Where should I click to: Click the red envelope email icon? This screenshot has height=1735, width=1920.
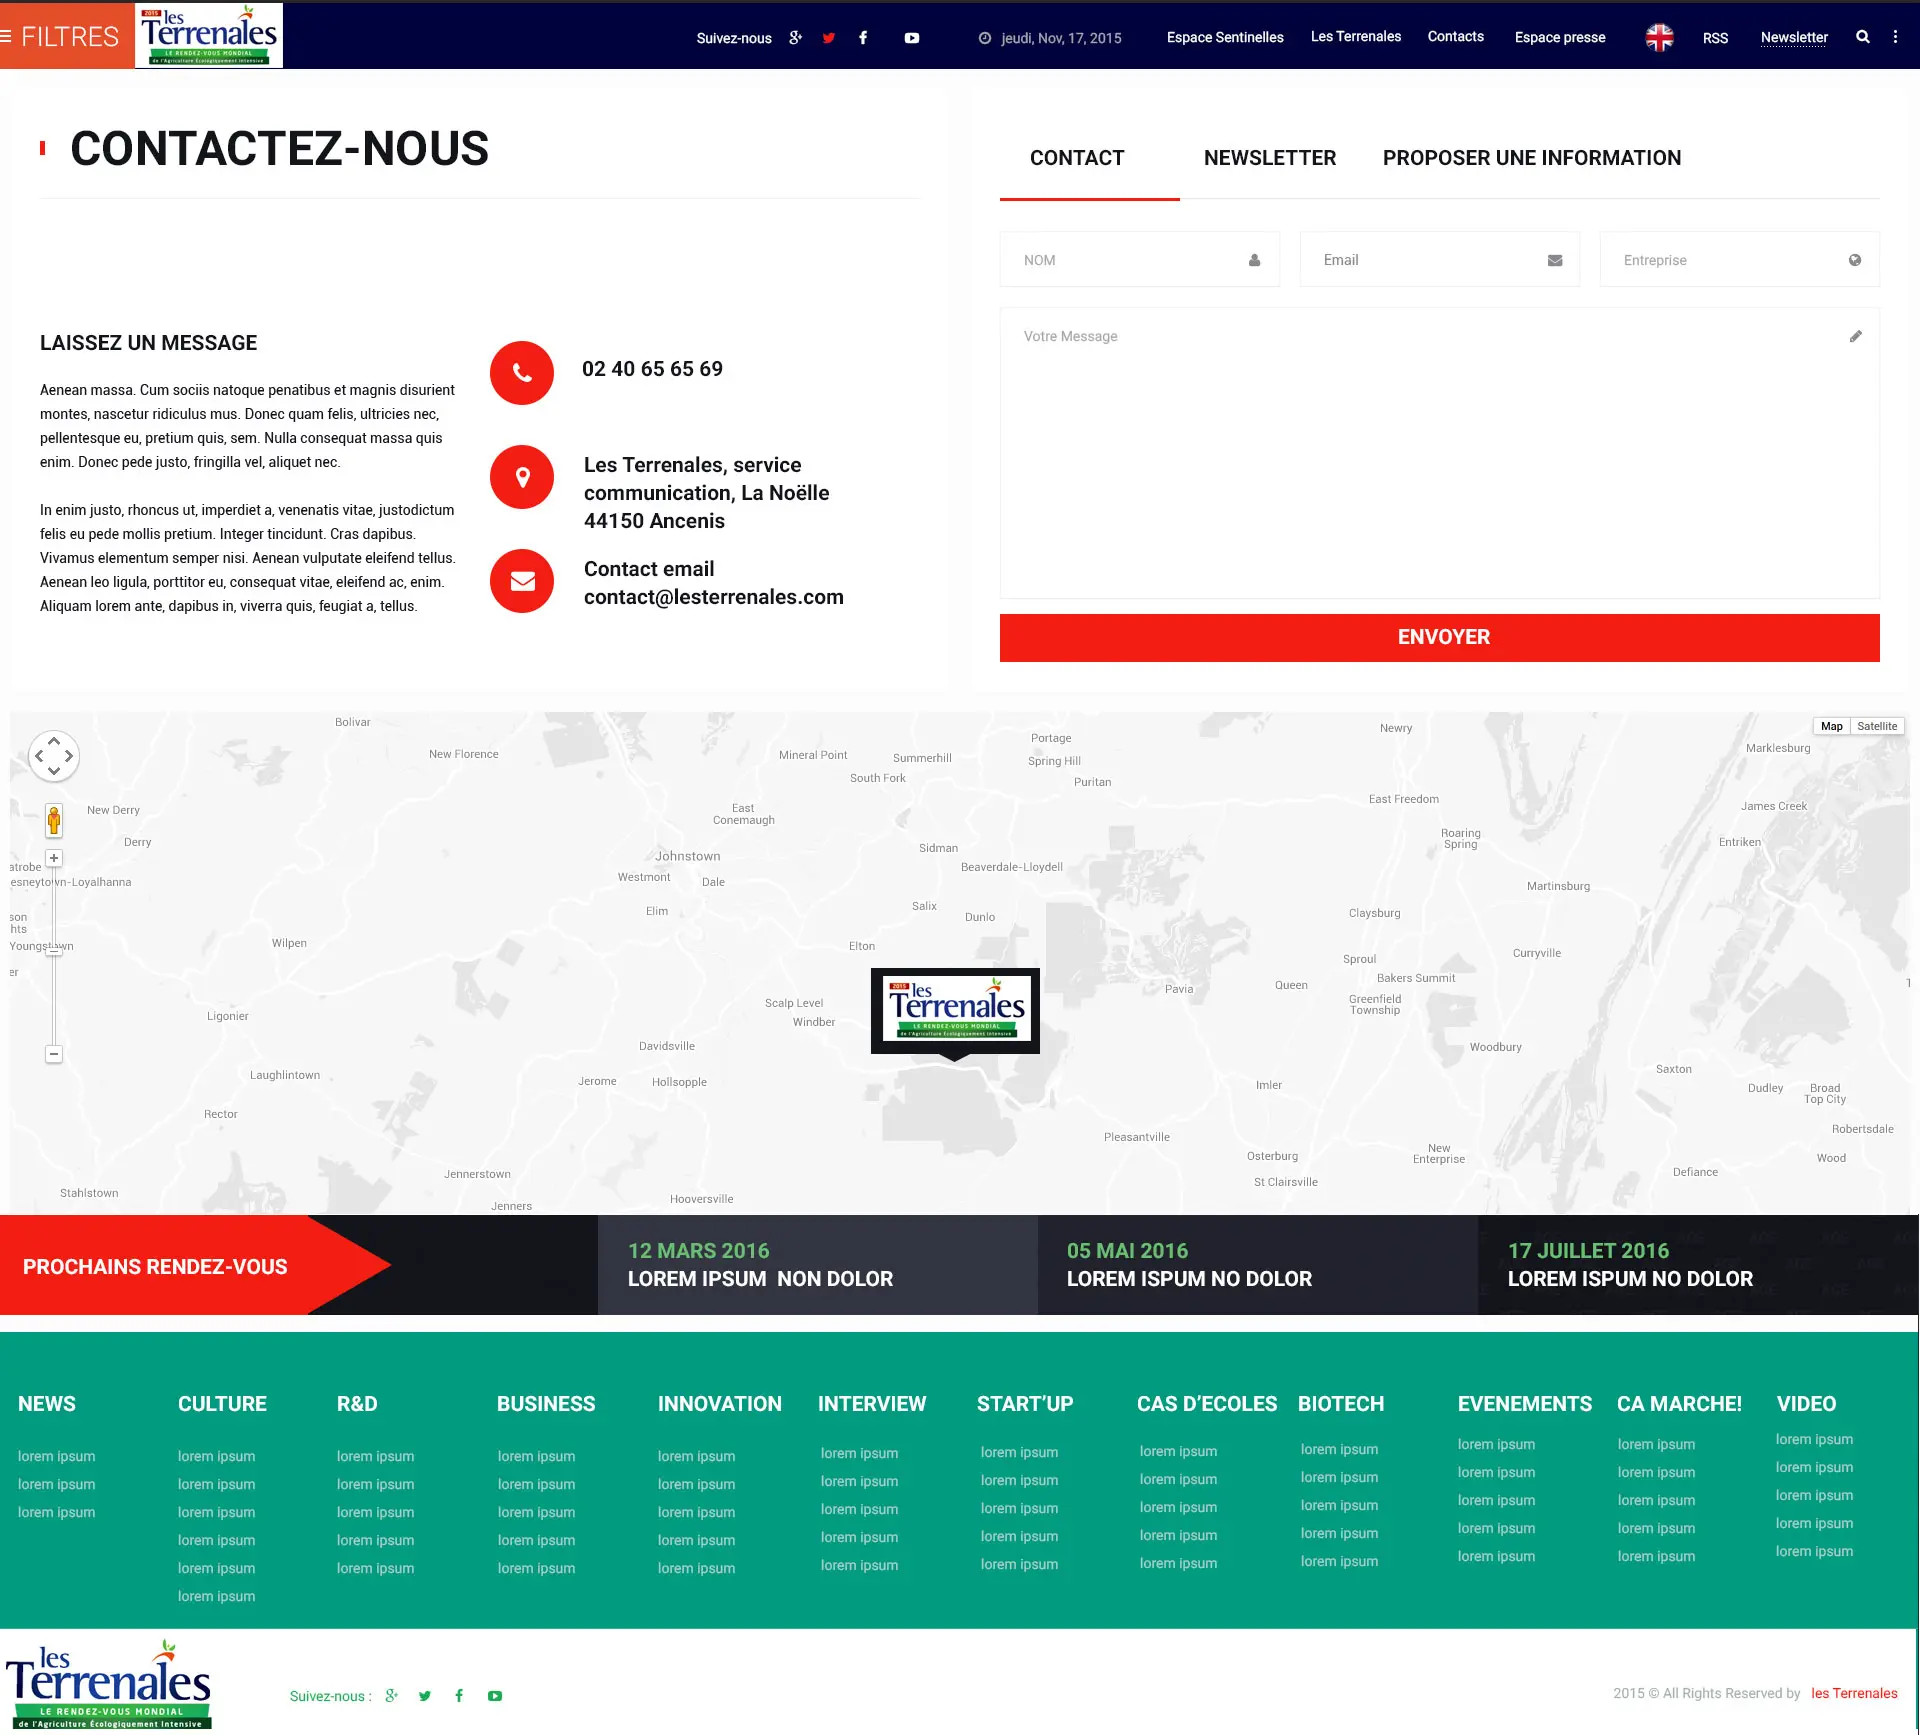[522, 581]
